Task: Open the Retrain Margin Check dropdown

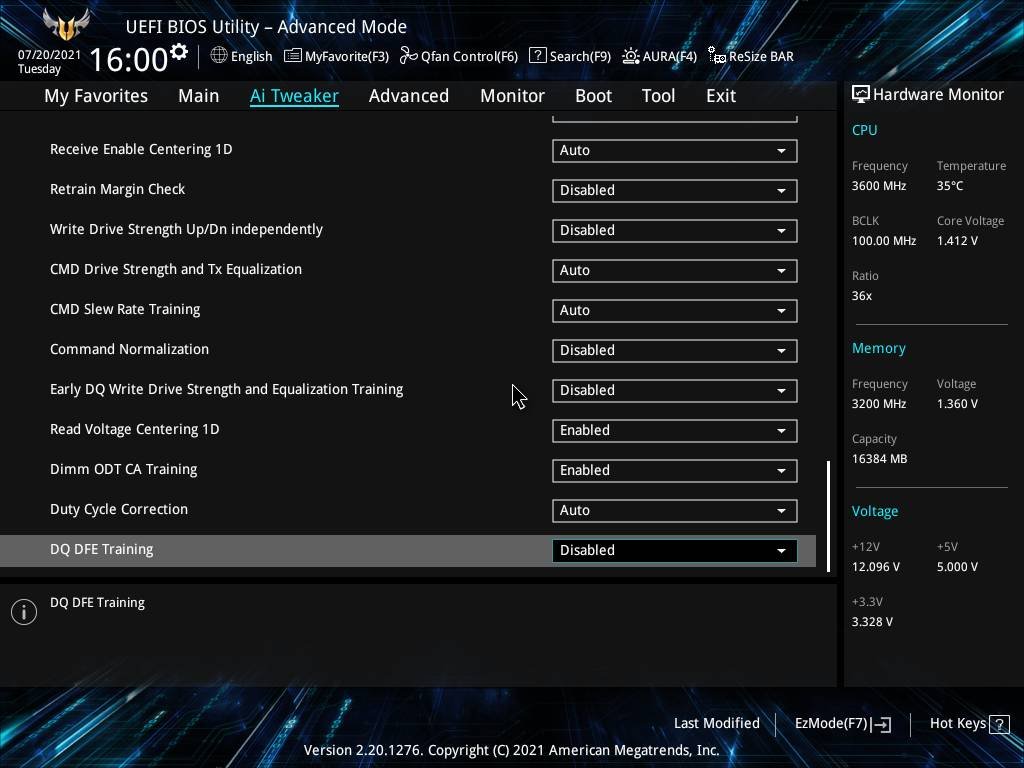Action: [674, 190]
